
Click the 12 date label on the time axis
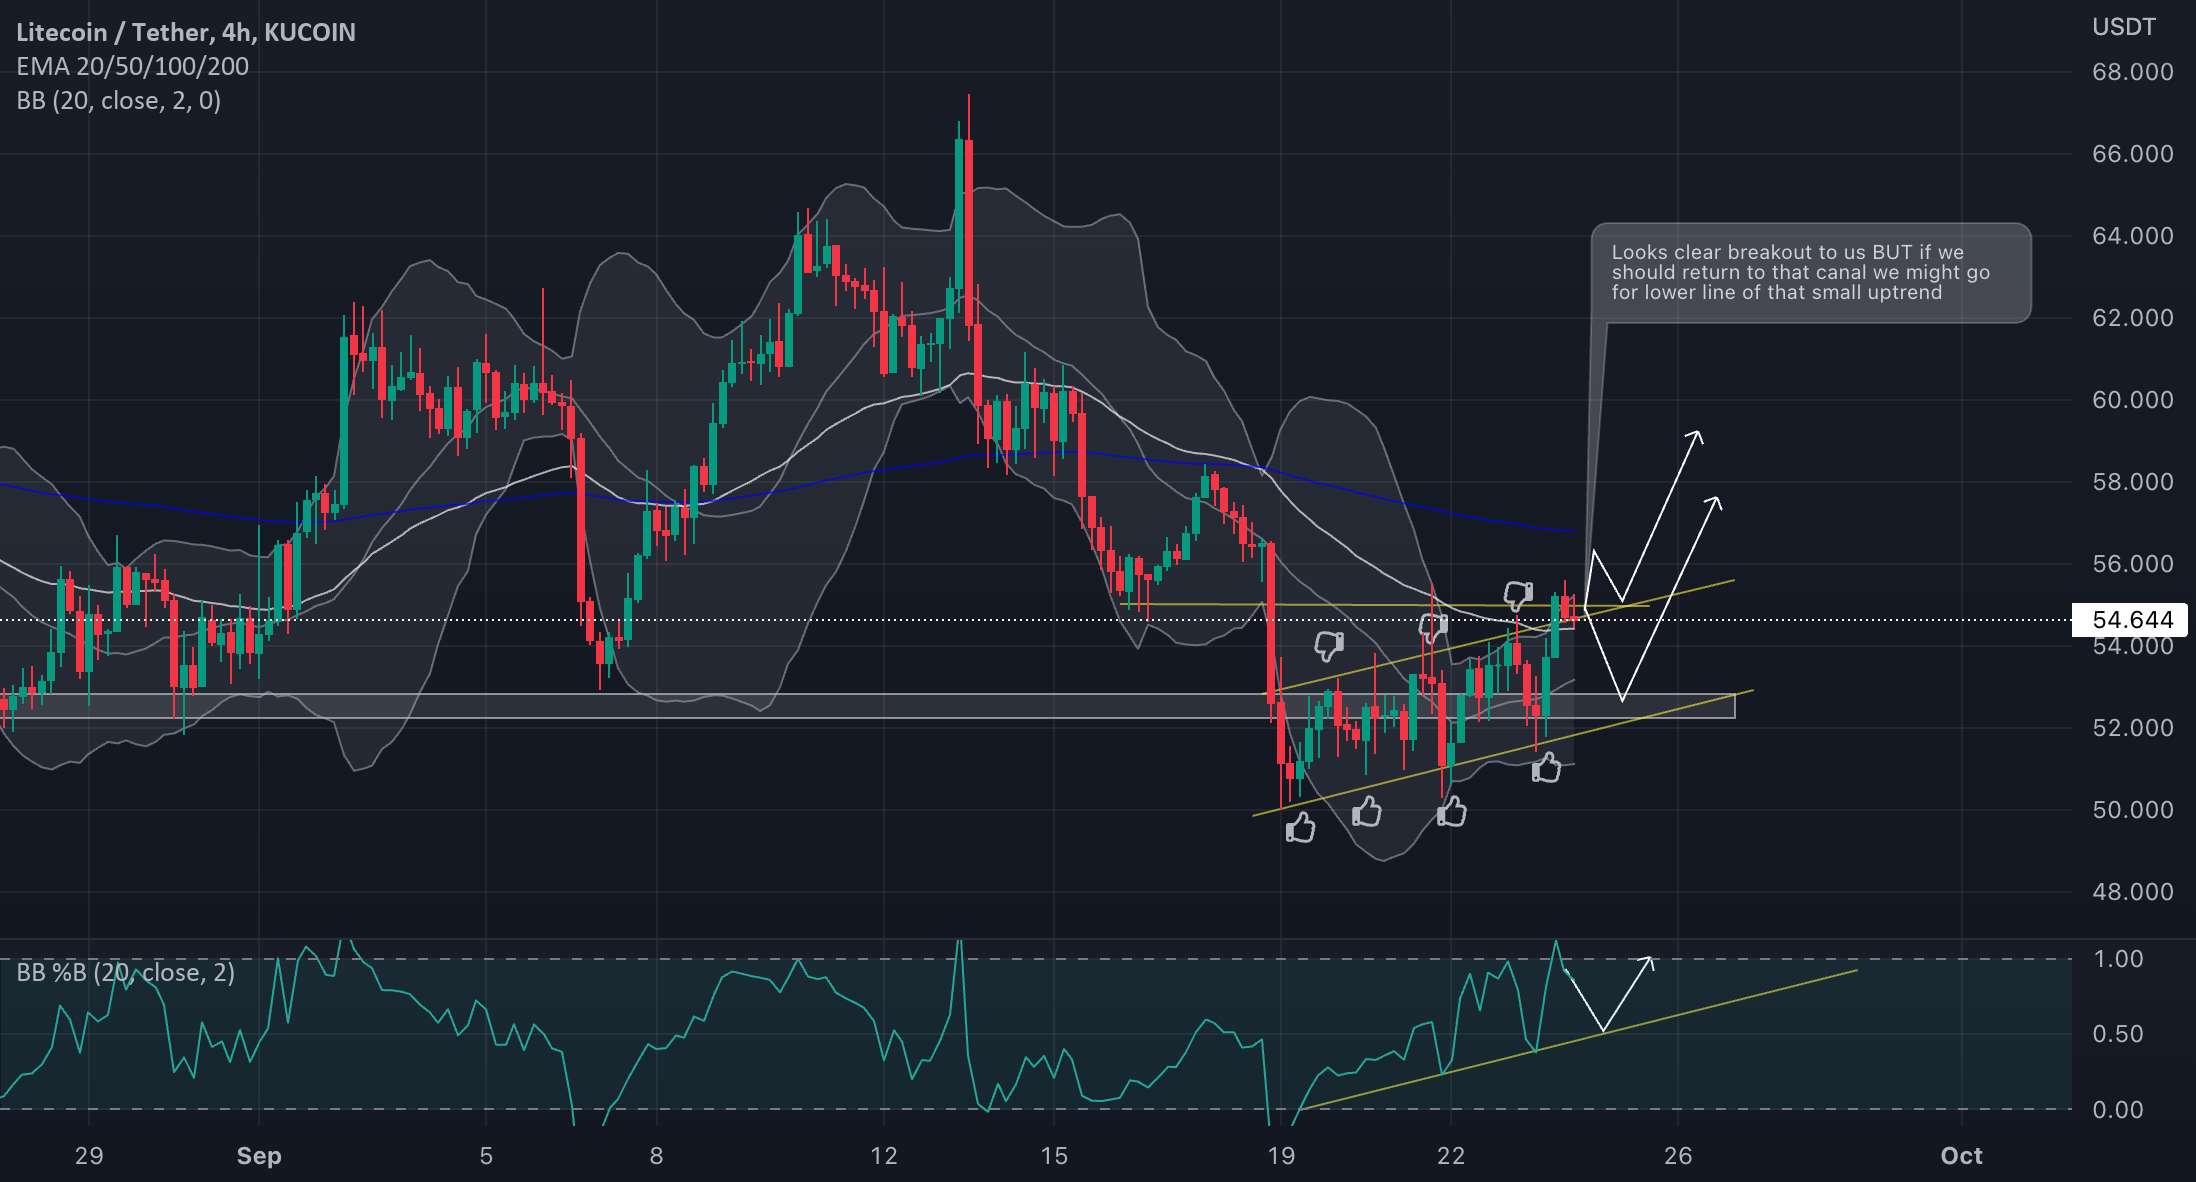(x=884, y=1156)
